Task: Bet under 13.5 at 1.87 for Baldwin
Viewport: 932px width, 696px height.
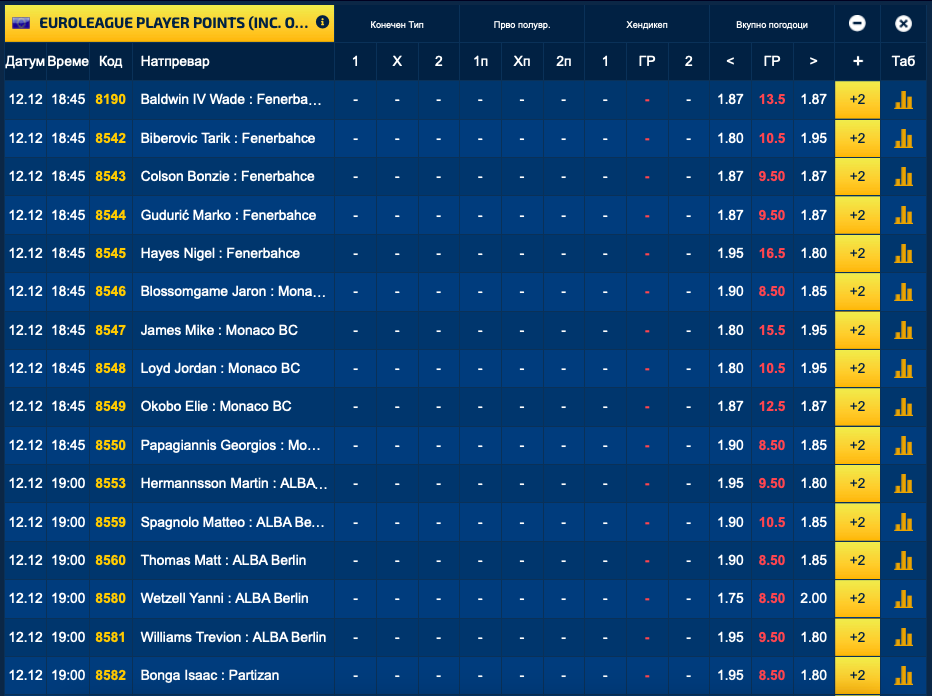Action: [730, 99]
